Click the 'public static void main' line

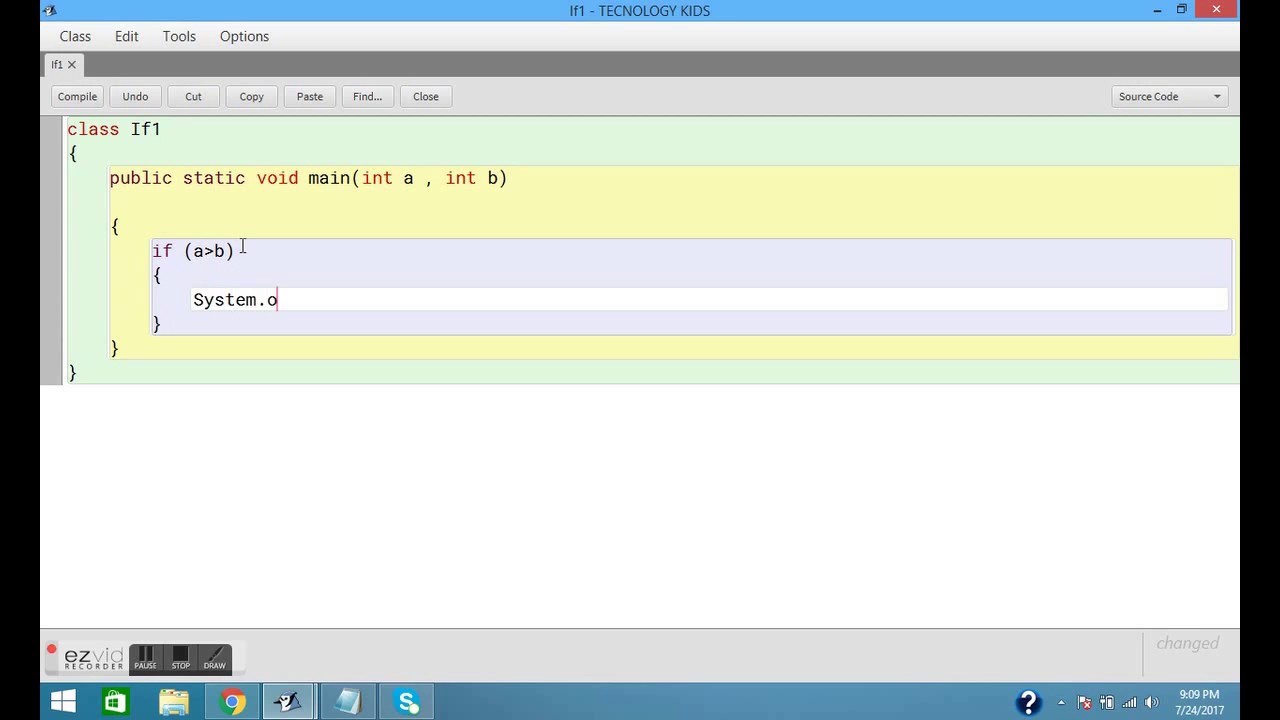coord(308,178)
